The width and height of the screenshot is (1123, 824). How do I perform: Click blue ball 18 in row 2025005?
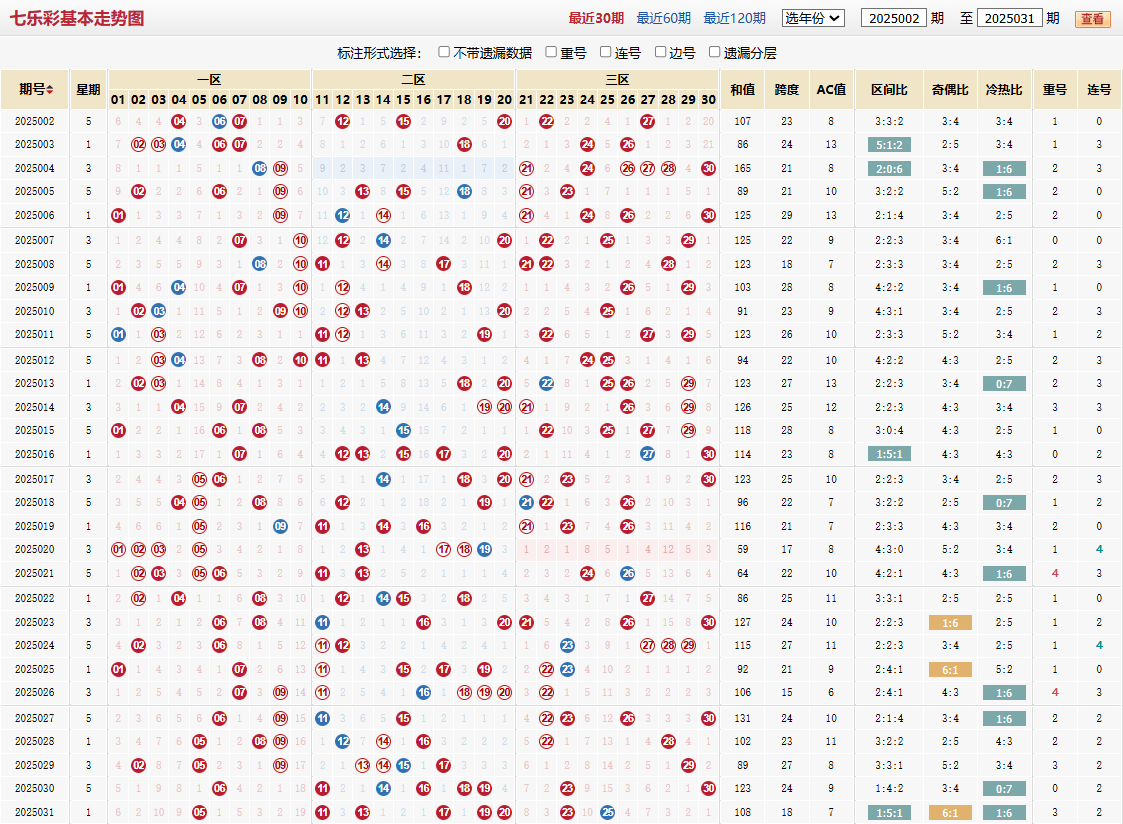(464, 191)
